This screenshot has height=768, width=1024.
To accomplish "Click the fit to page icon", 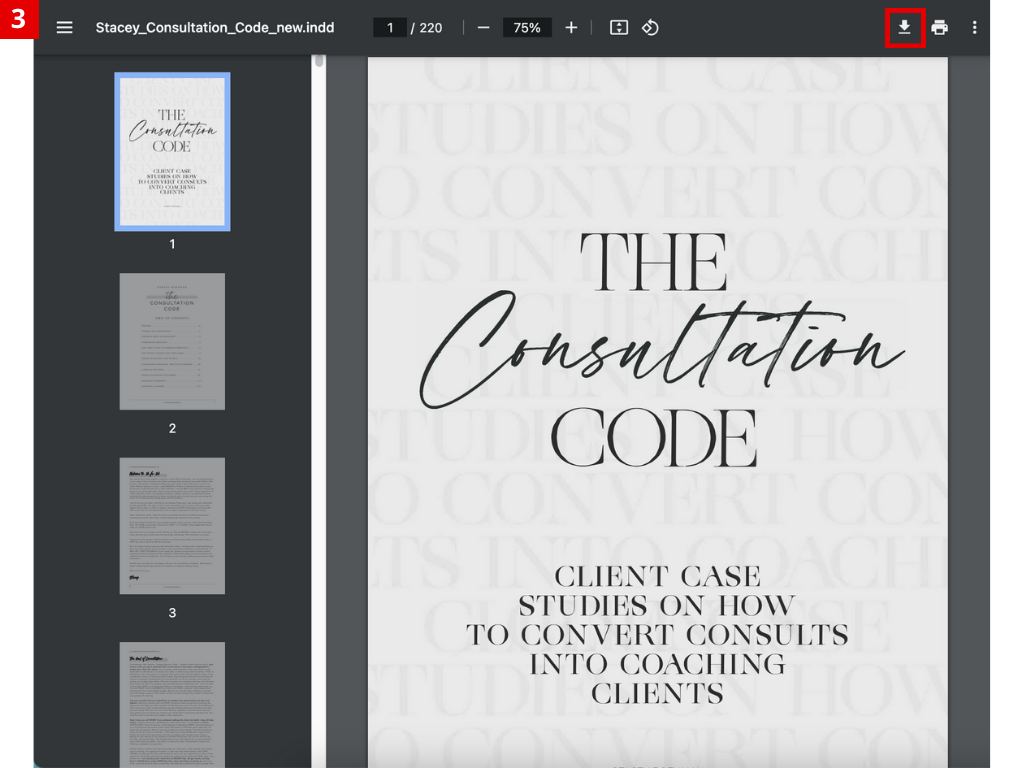I will tap(618, 27).
